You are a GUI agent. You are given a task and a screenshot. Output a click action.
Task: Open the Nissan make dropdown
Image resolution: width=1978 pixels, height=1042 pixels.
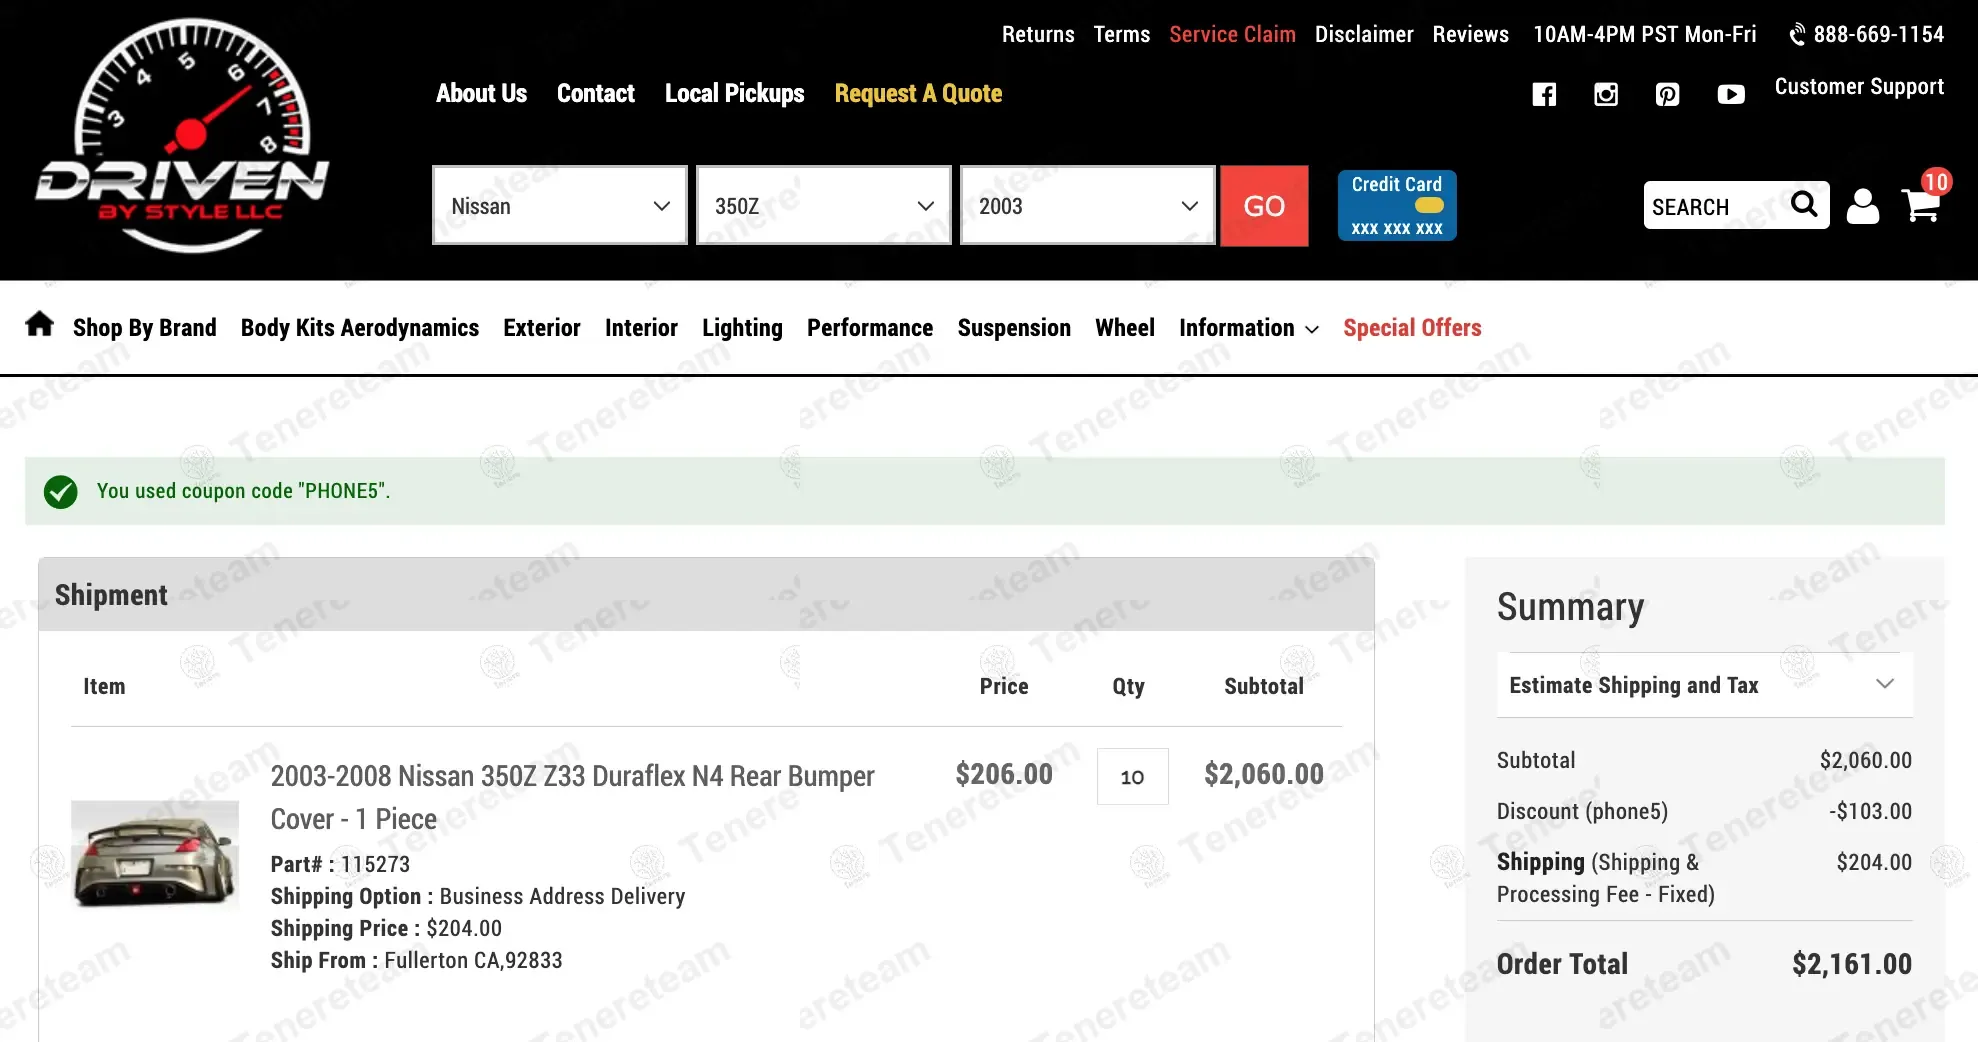[x=560, y=205]
